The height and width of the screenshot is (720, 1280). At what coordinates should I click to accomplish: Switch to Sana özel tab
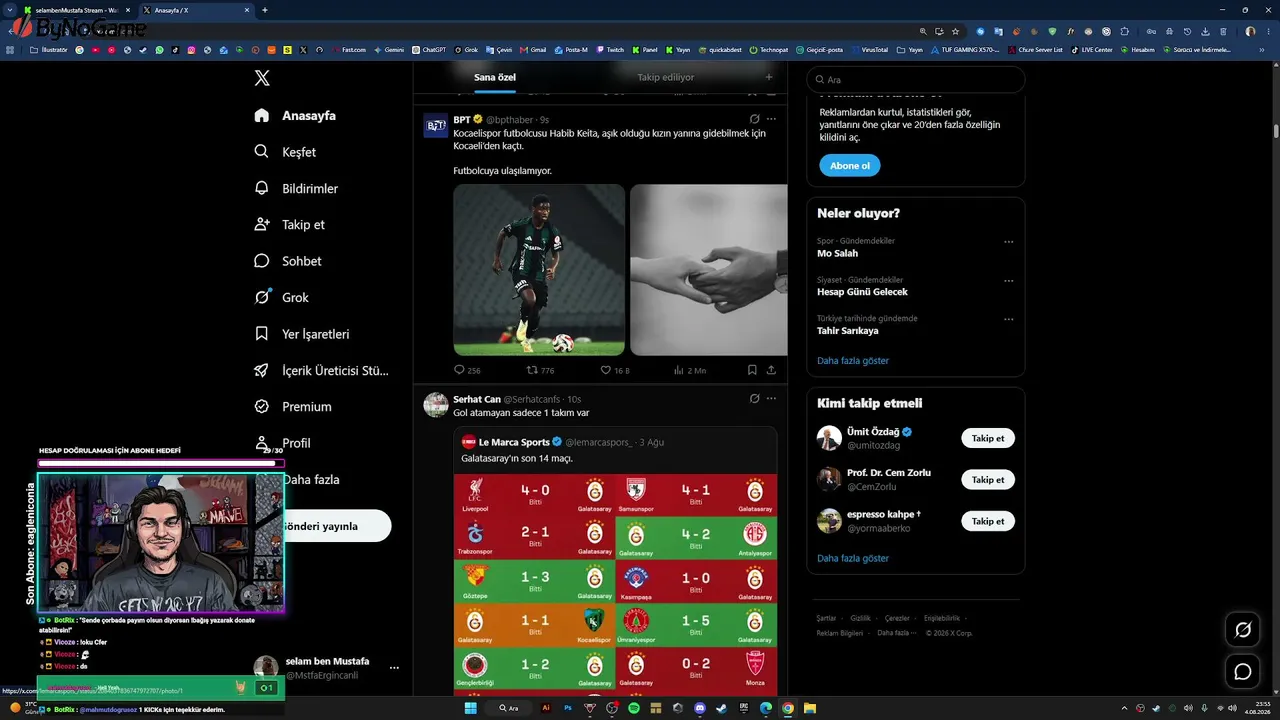tap(495, 77)
